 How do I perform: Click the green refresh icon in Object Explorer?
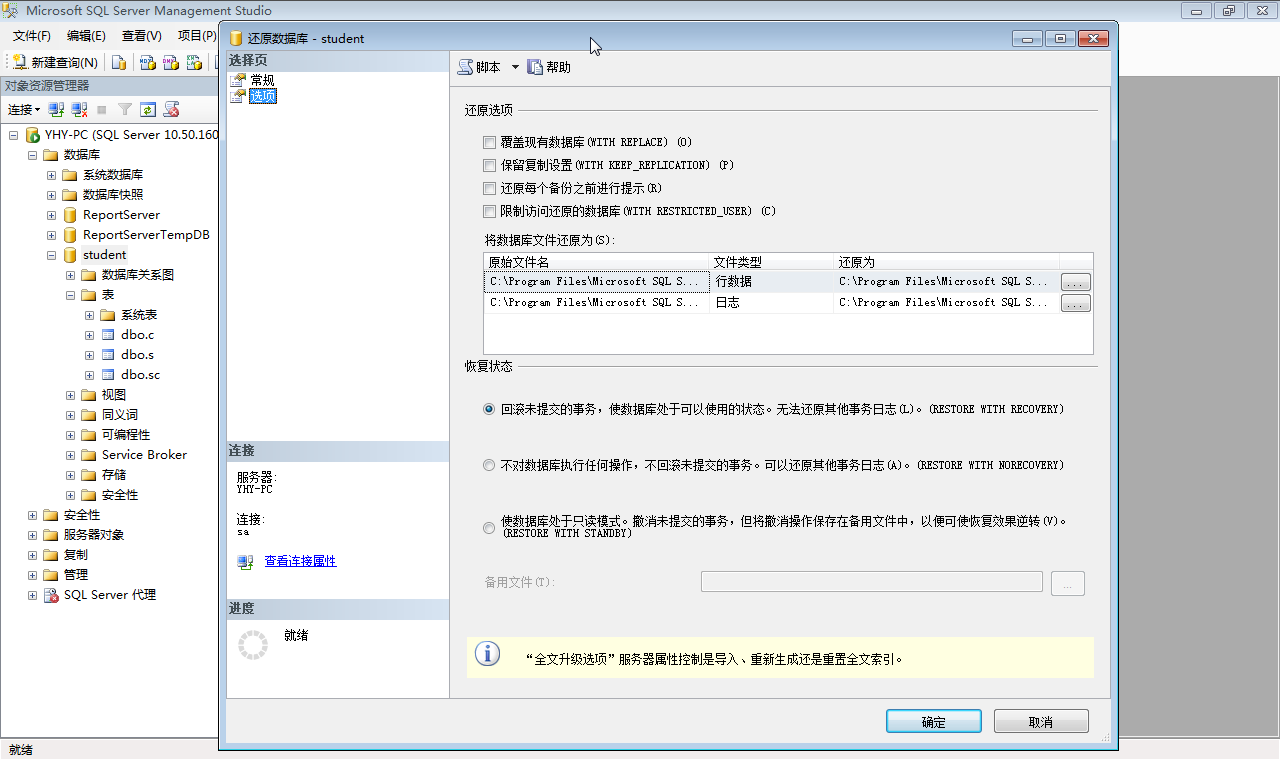click(148, 109)
